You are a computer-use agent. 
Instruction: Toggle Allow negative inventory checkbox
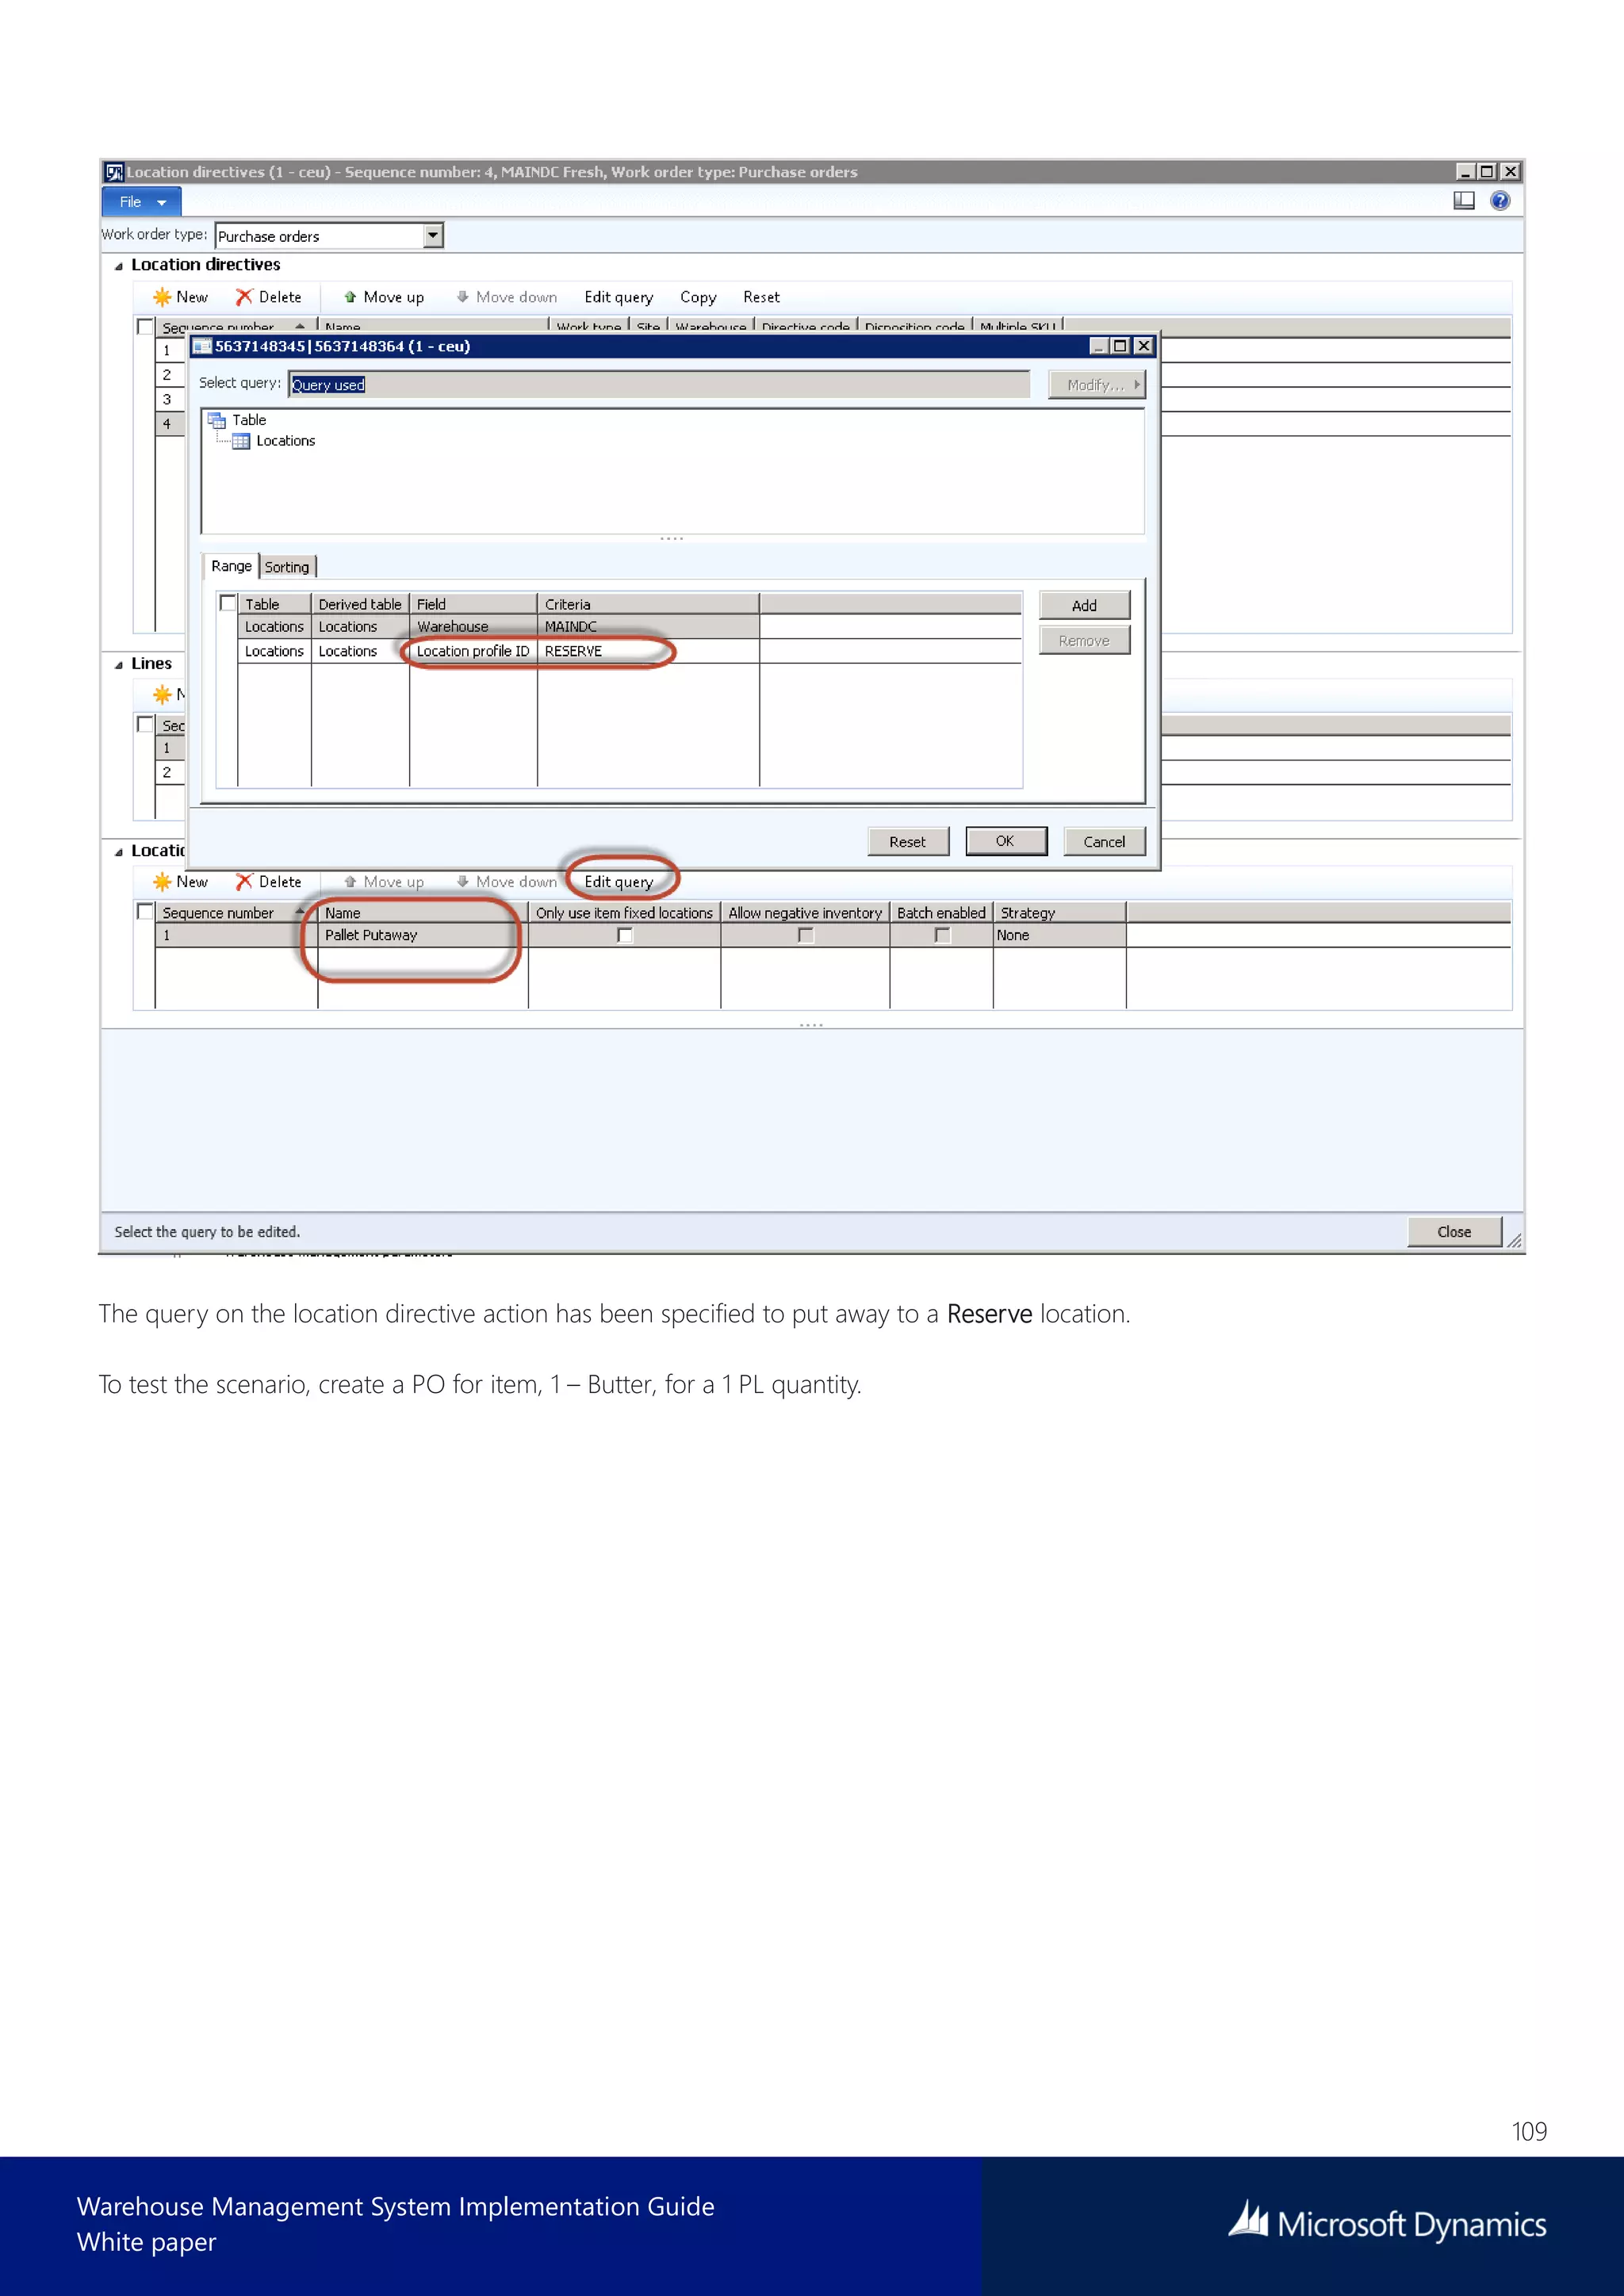click(806, 936)
